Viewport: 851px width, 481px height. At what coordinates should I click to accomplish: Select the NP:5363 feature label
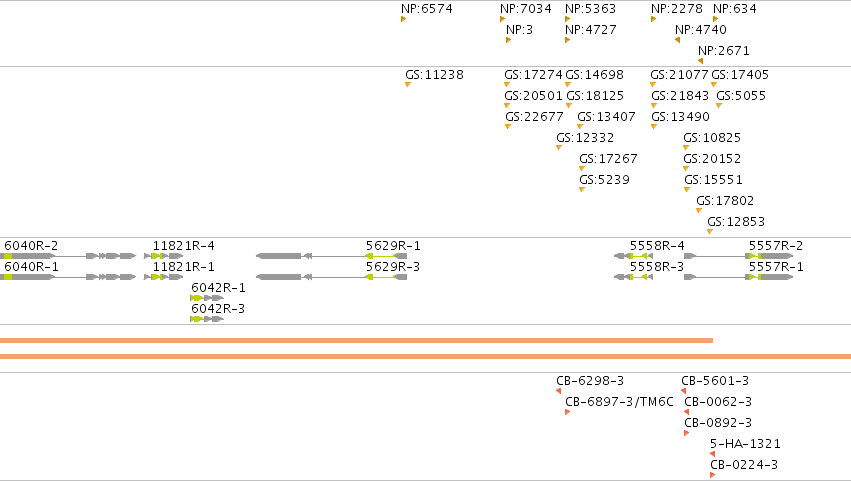coord(590,9)
